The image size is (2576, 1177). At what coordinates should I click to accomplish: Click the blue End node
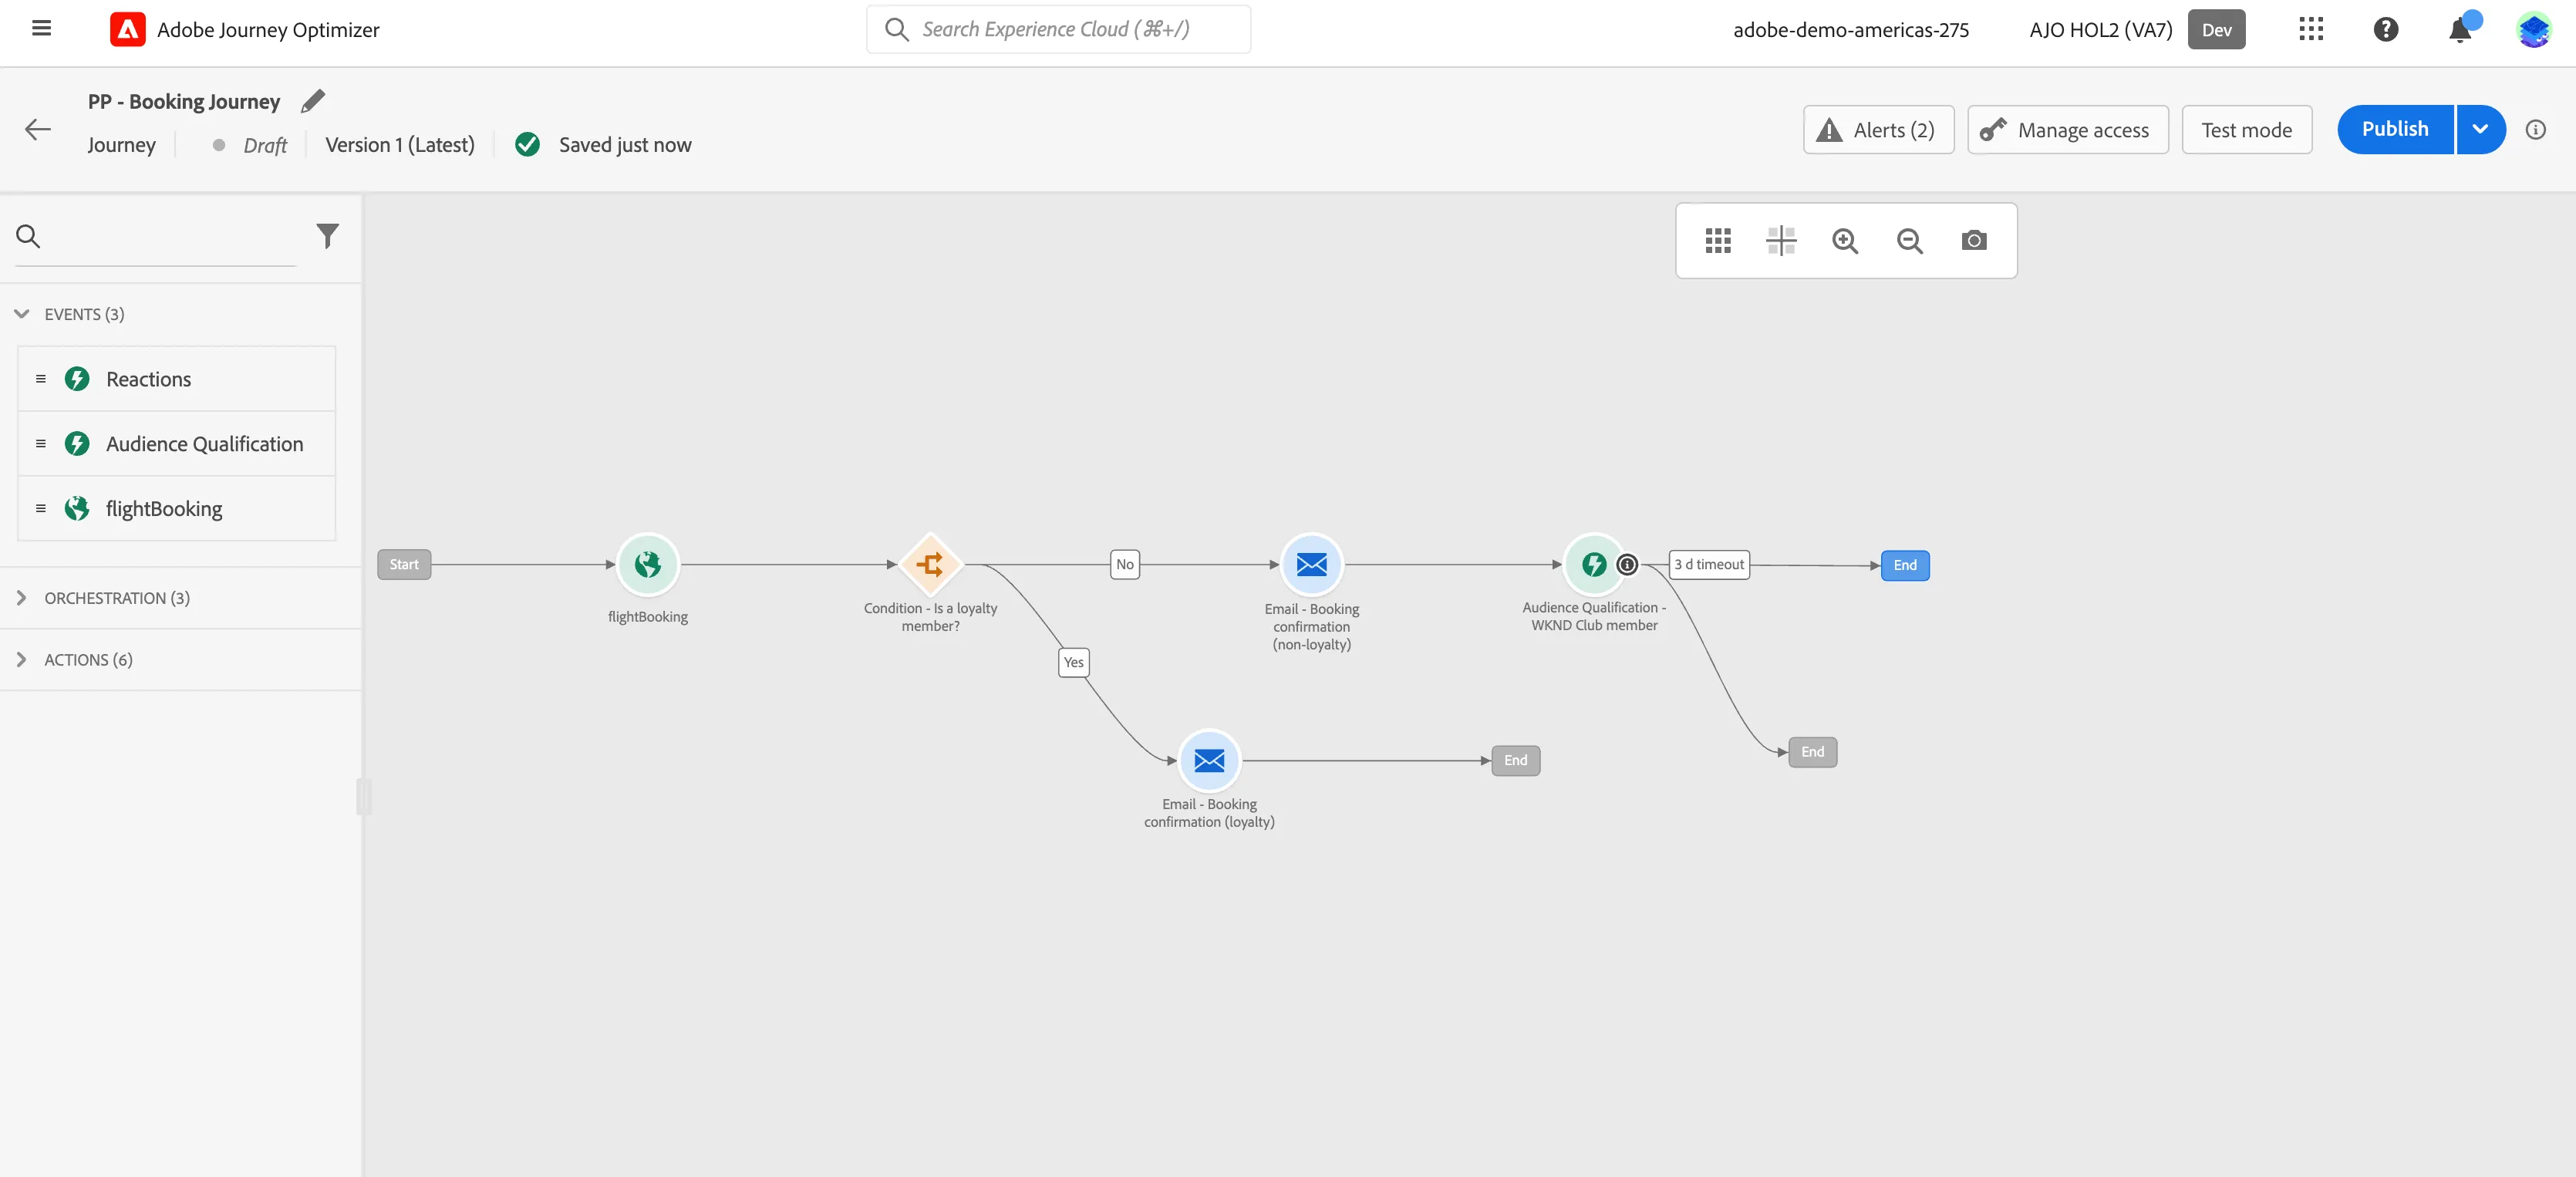pyautogui.click(x=1905, y=565)
